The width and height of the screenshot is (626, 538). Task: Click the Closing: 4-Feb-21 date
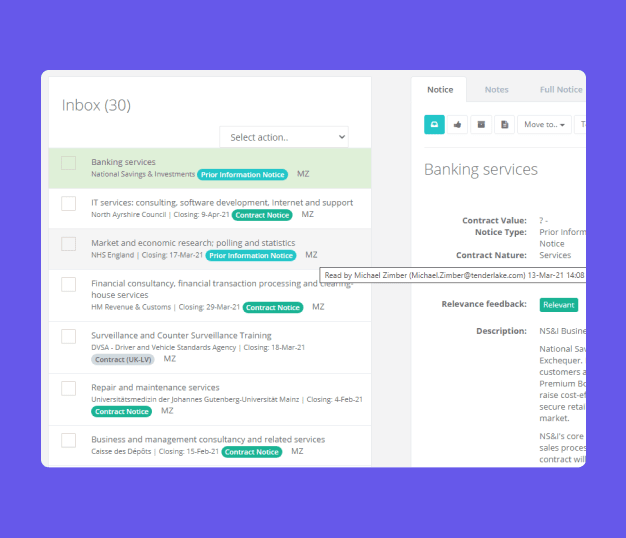point(335,399)
